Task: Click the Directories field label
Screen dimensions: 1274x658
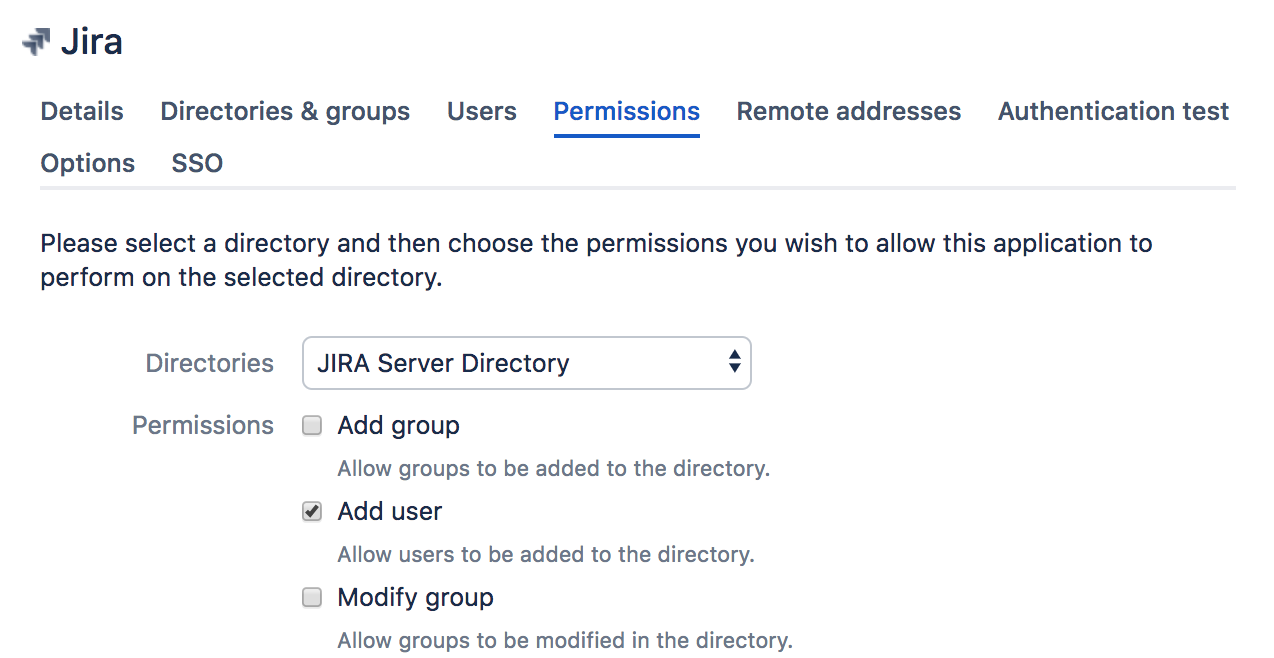Action: pyautogui.click(x=210, y=363)
